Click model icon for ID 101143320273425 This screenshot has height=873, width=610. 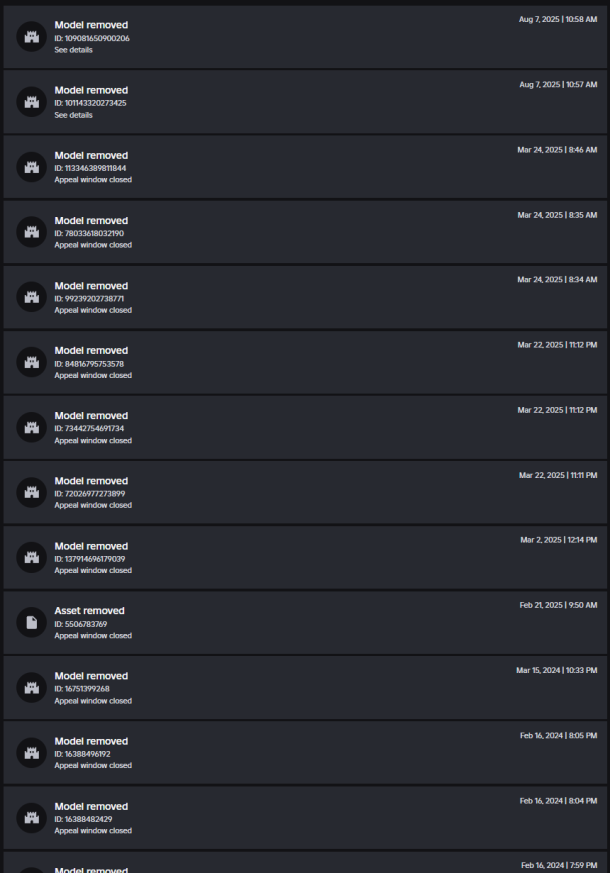click(x=31, y=102)
